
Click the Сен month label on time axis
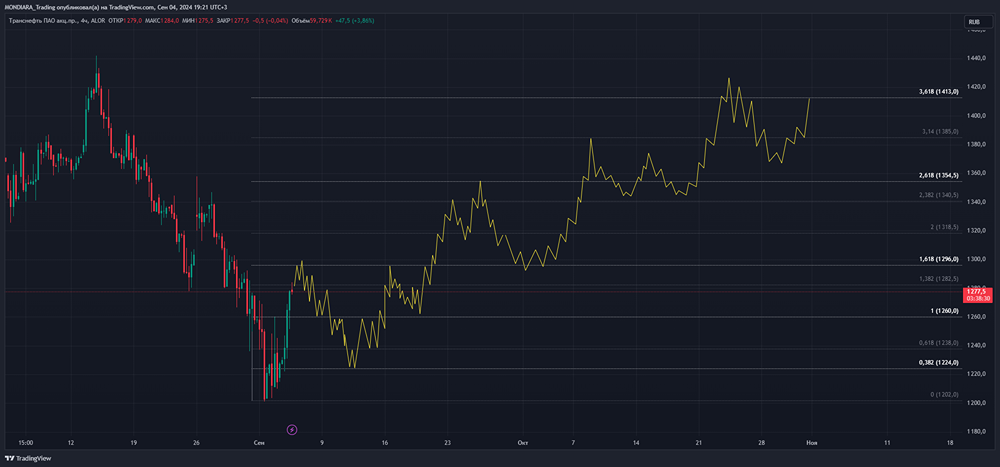coord(259,442)
